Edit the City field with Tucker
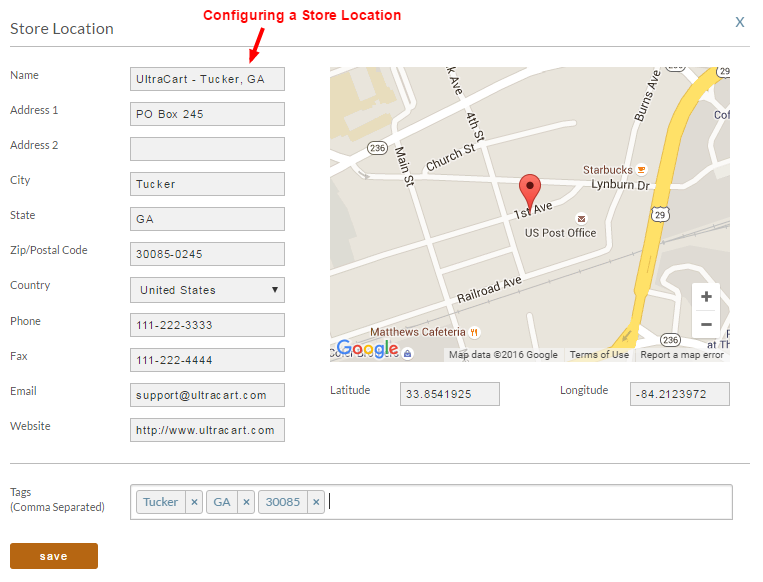The width and height of the screenshot is (763, 582). (207, 184)
